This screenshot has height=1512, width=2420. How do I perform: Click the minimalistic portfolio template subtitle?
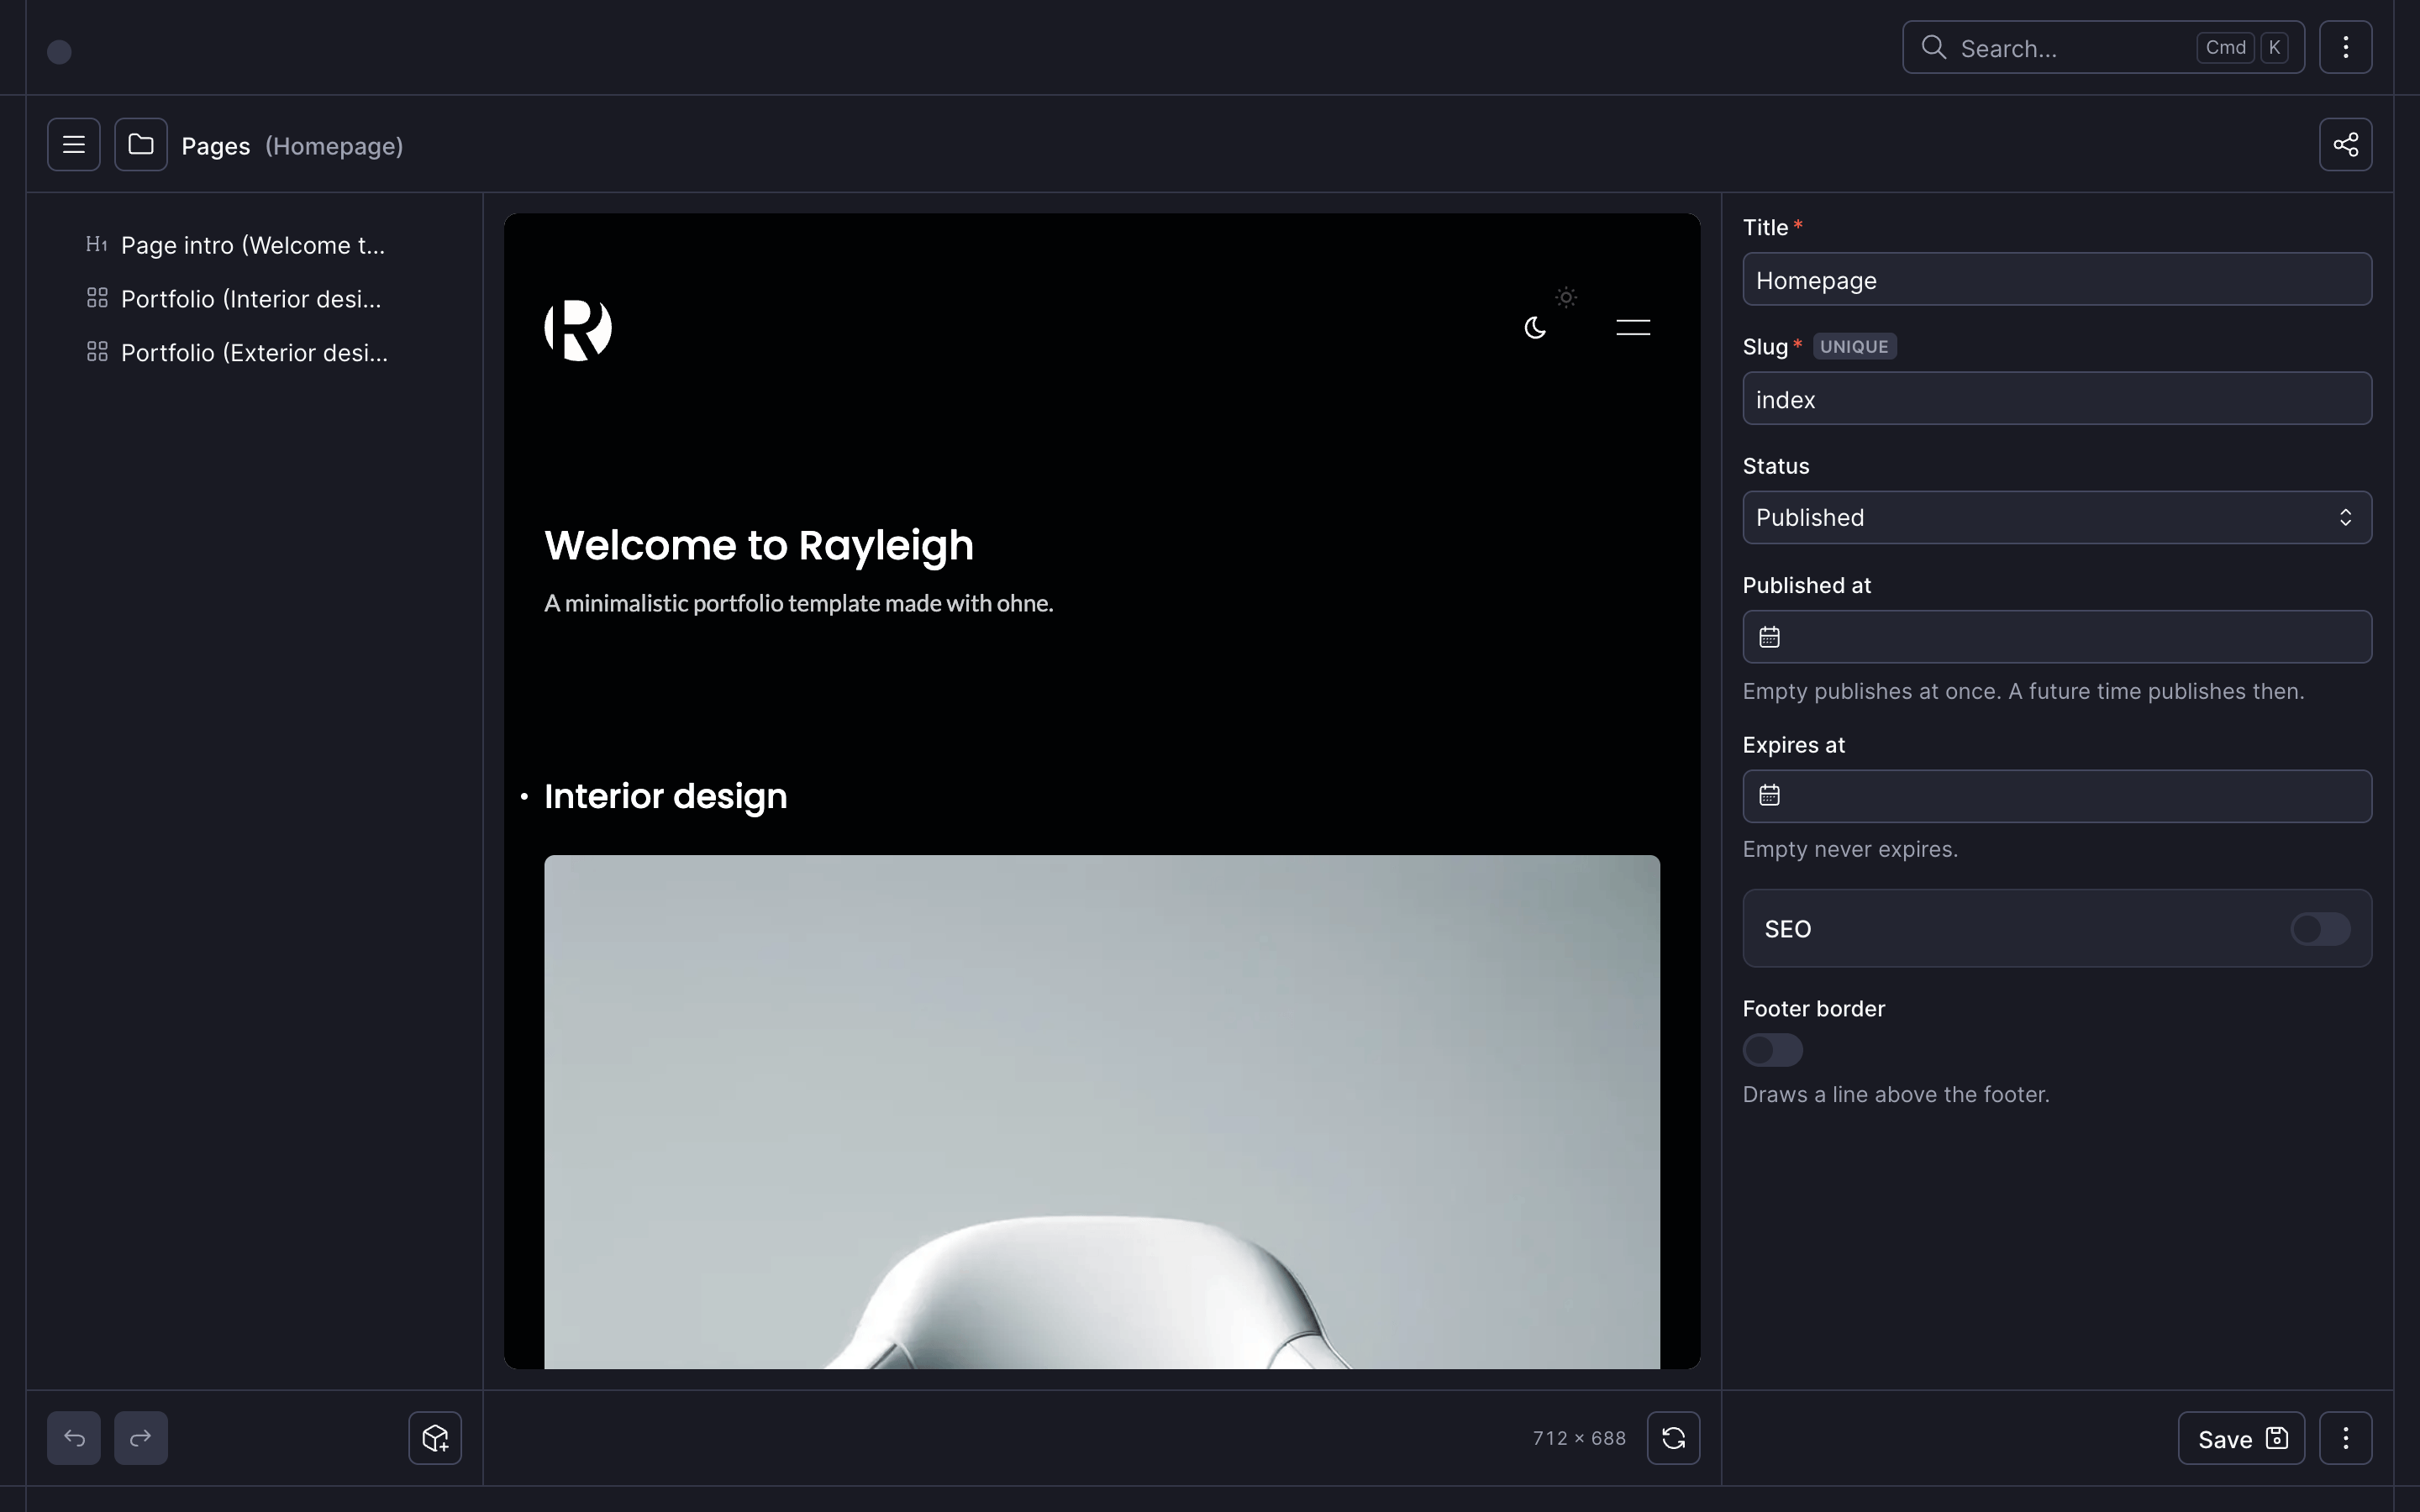(x=799, y=604)
